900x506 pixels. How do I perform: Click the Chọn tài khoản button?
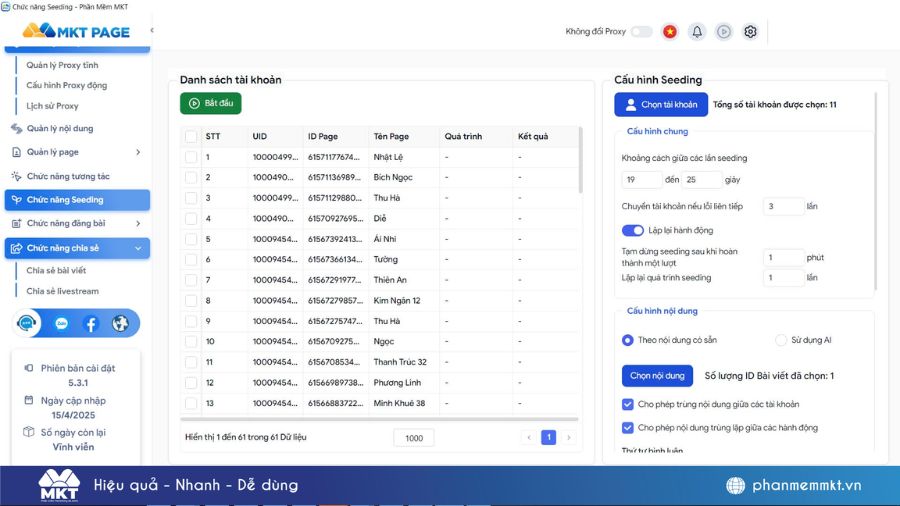point(659,104)
